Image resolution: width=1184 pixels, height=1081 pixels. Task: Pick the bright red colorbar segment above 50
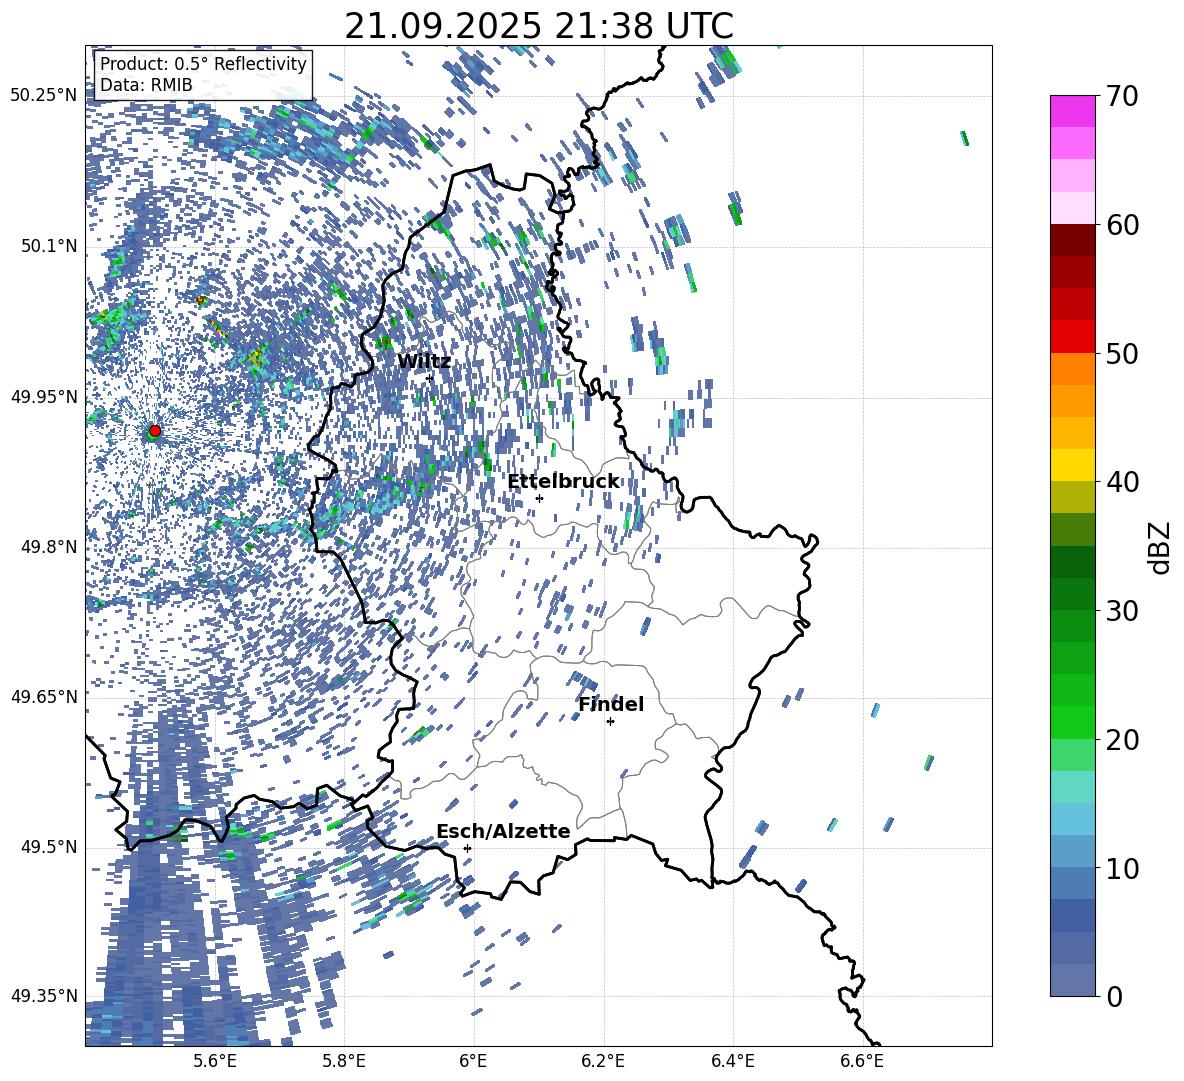tap(1072, 336)
